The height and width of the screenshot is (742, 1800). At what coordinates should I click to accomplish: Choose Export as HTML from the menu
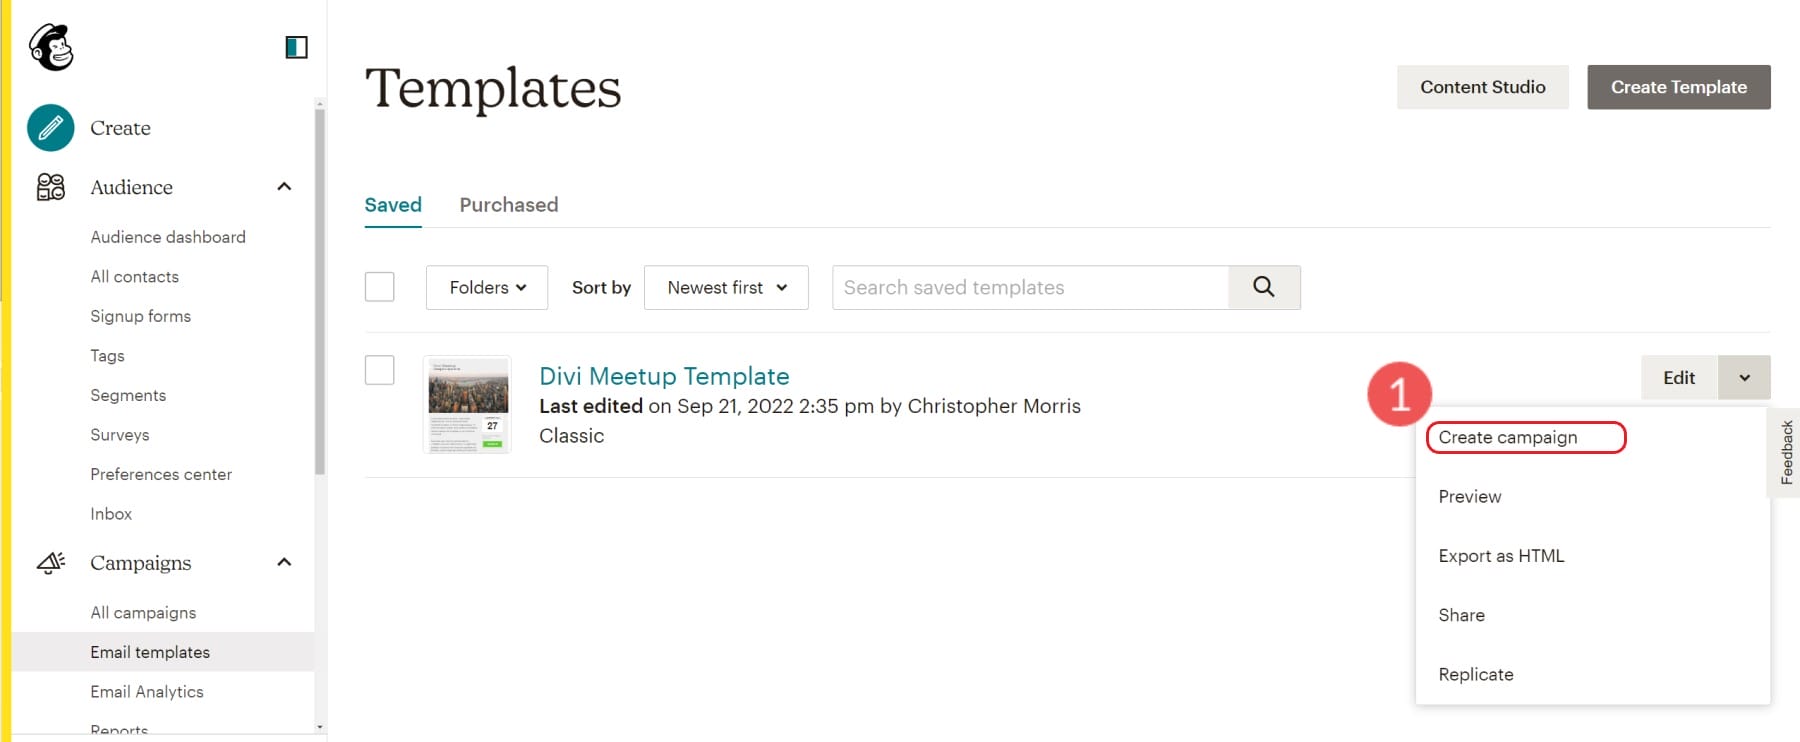pos(1500,555)
